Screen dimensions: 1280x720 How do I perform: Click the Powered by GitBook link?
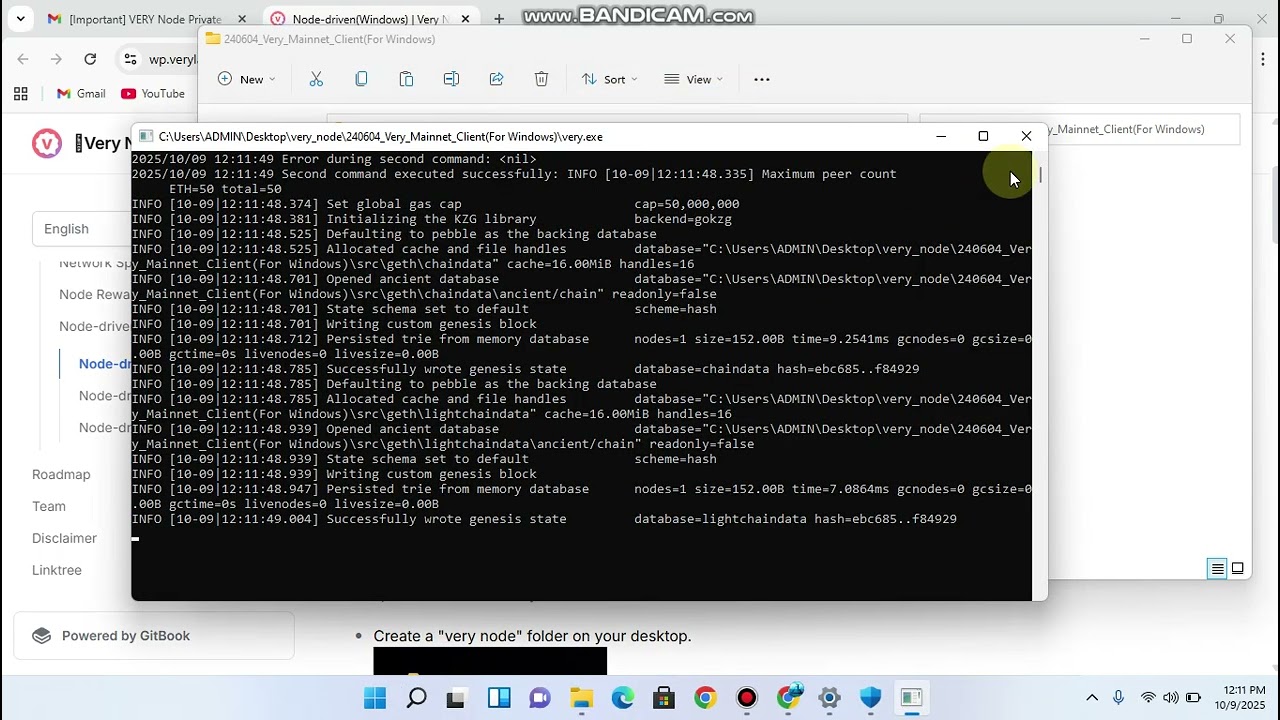pyautogui.click(x=154, y=635)
